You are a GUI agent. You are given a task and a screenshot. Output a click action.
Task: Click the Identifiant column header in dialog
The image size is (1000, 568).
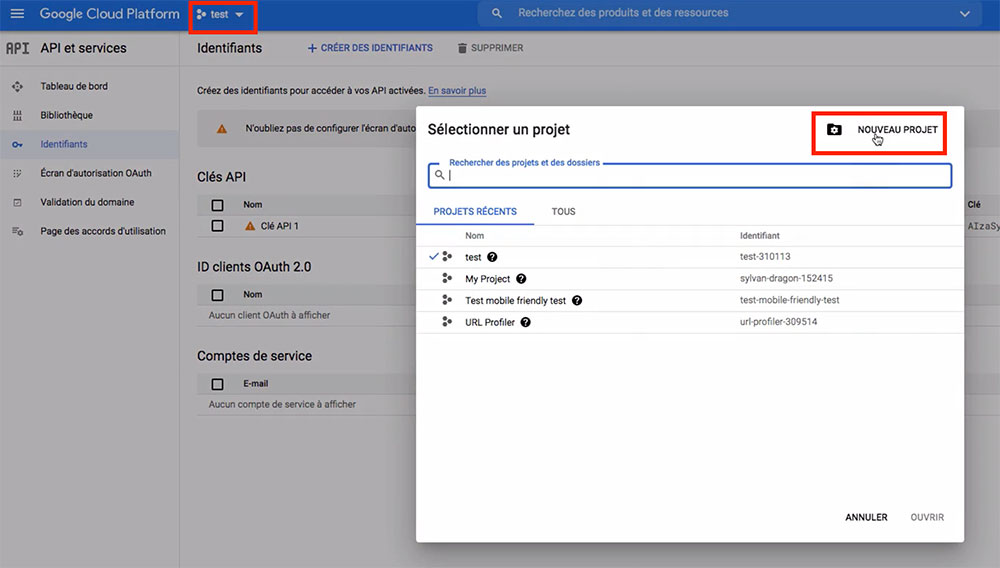[x=760, y=235]
